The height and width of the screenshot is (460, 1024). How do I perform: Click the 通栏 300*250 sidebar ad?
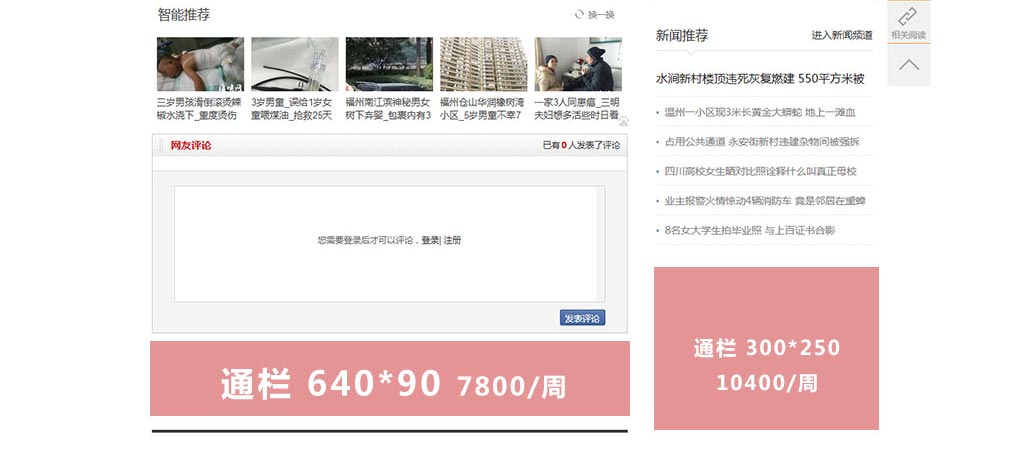click(x=766, y=348)
